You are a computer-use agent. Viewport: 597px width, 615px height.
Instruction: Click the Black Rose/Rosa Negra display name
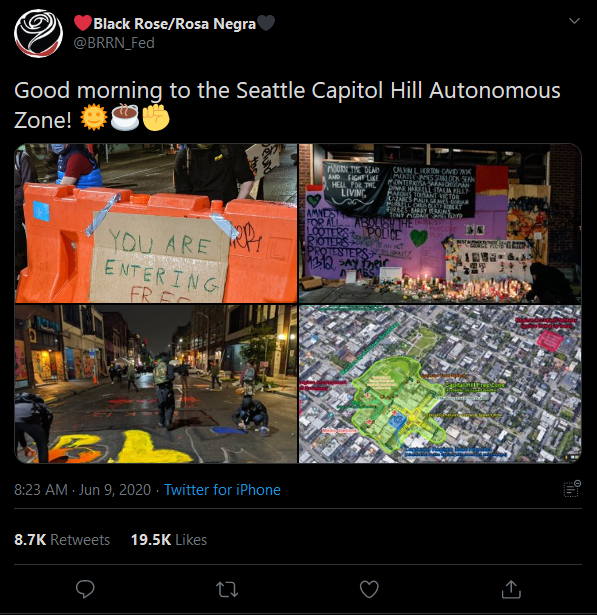(x=175, y=24)
